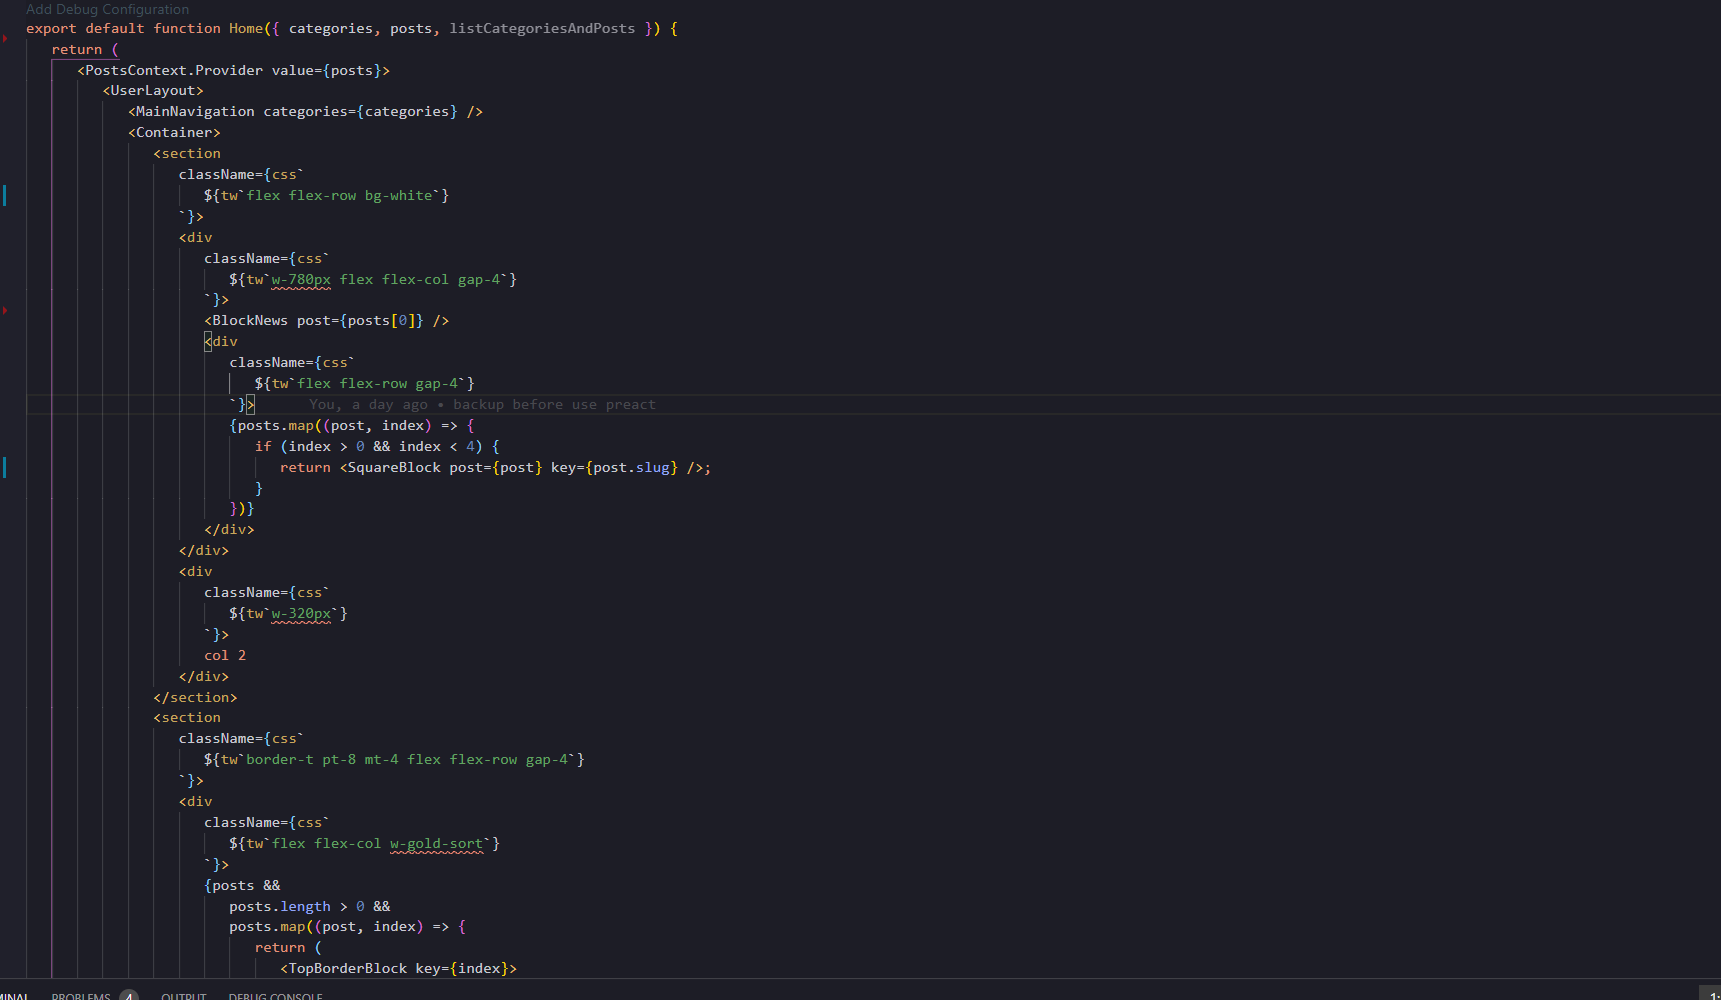Switch to the DEBUG CONSOLE tab

276,995
